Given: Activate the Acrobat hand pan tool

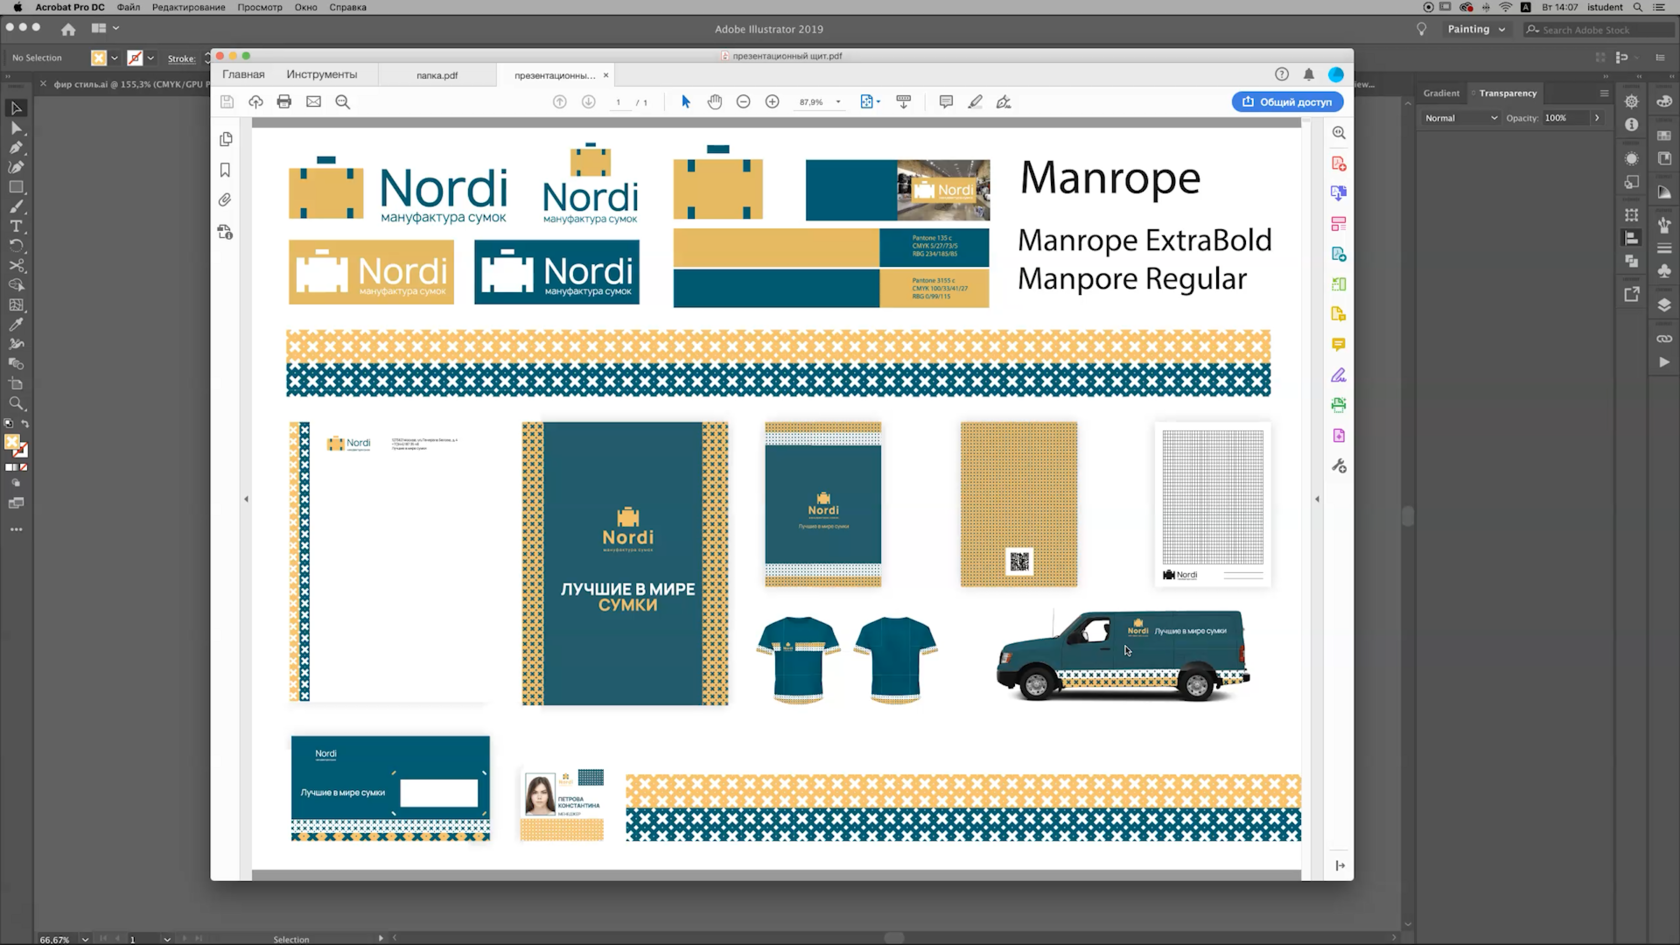Looking at the screenshot, I should pos(715,102).
